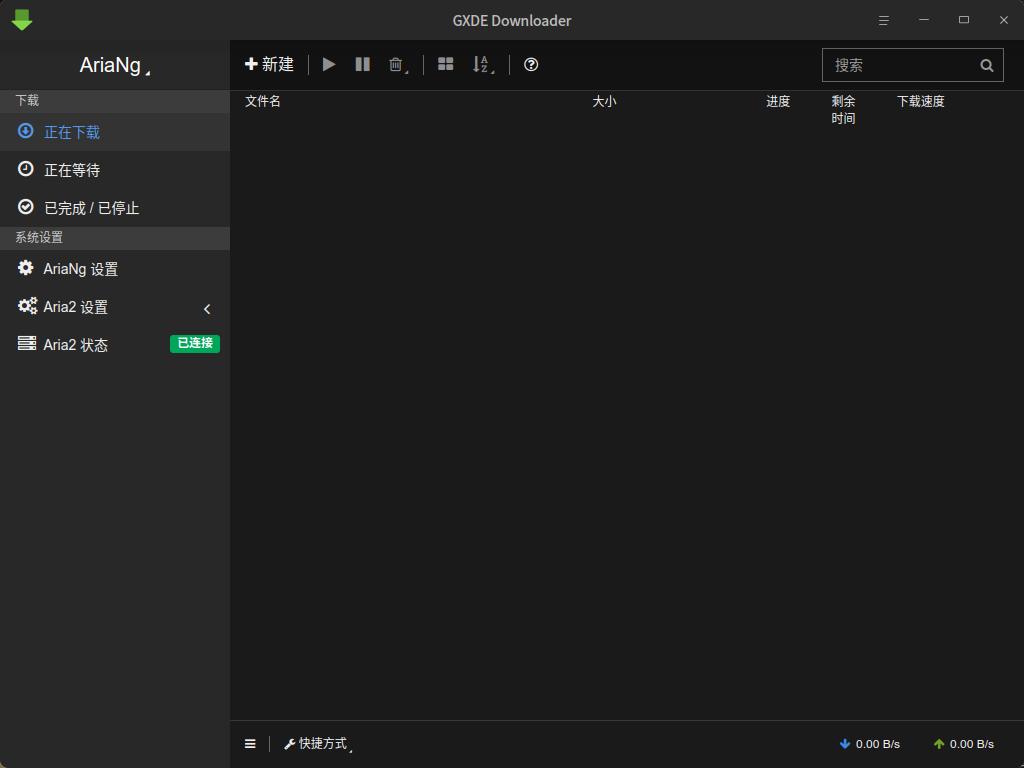Toggle sidebar with bottom hamburger icon

(x=250, y=744)
